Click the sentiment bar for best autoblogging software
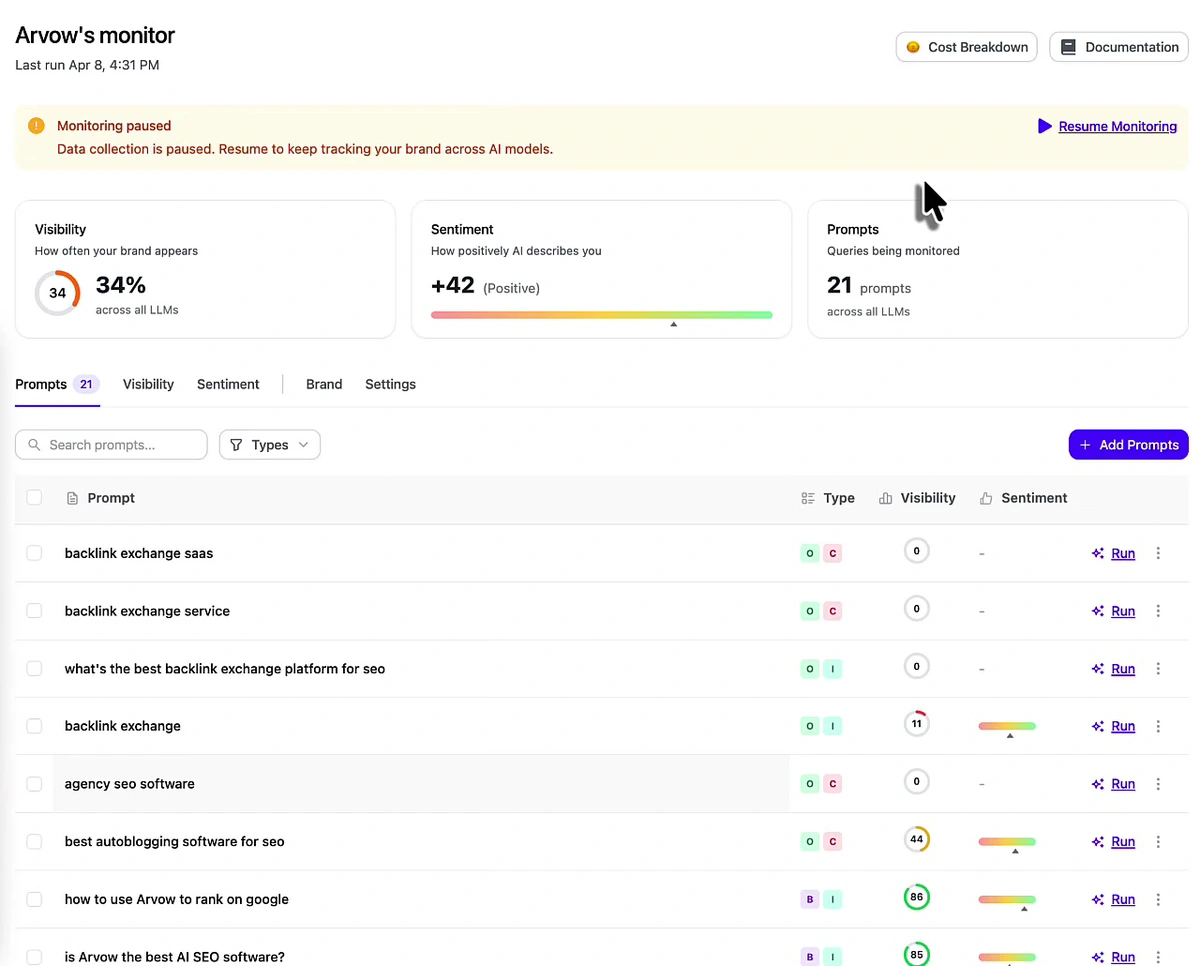The height and width of the screenshot is (966, 1200). point(1007,842)
